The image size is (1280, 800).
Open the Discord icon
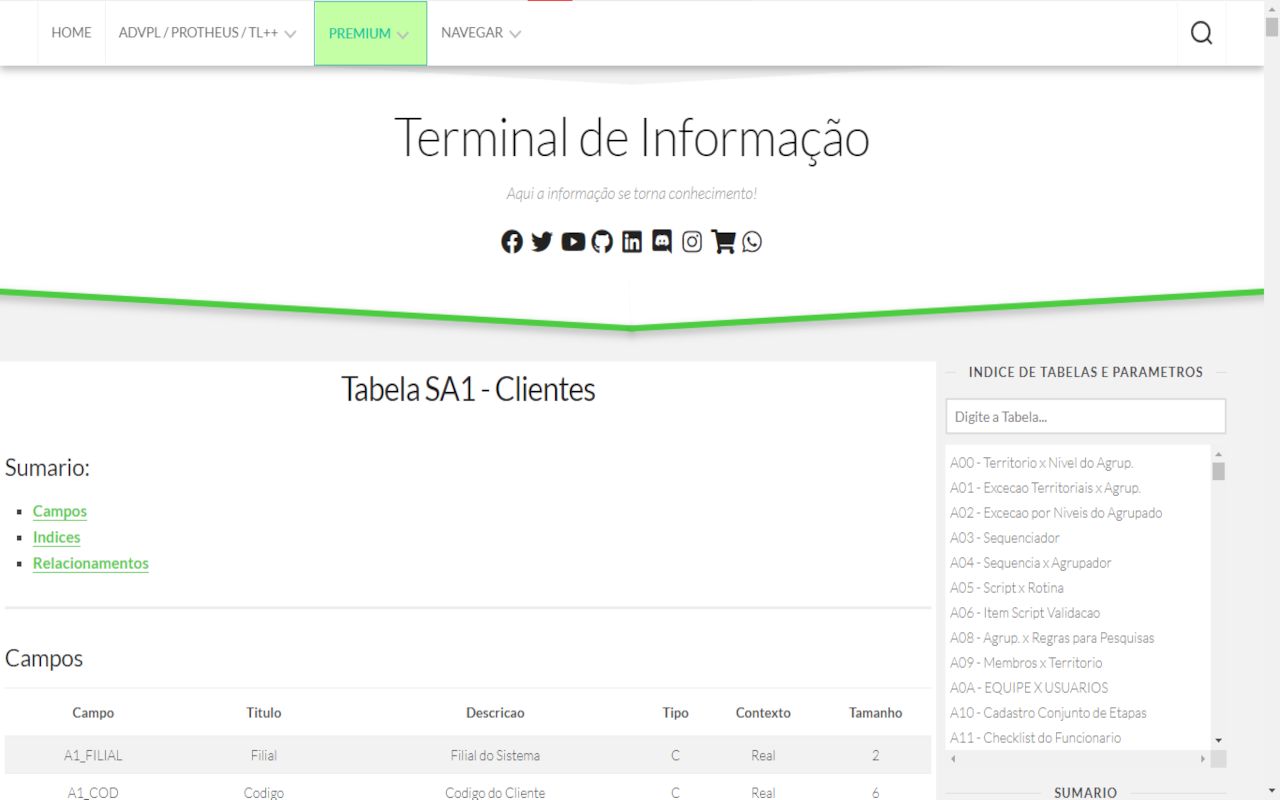(x=661, y=241)
